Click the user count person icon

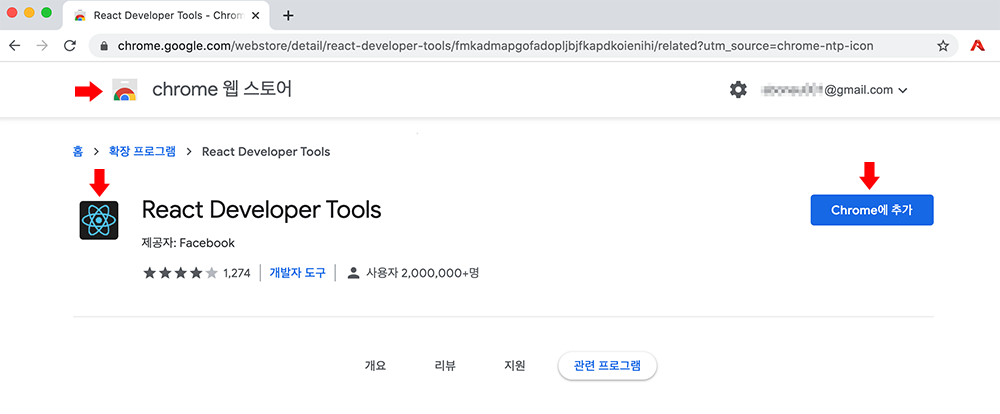point(353,274)
